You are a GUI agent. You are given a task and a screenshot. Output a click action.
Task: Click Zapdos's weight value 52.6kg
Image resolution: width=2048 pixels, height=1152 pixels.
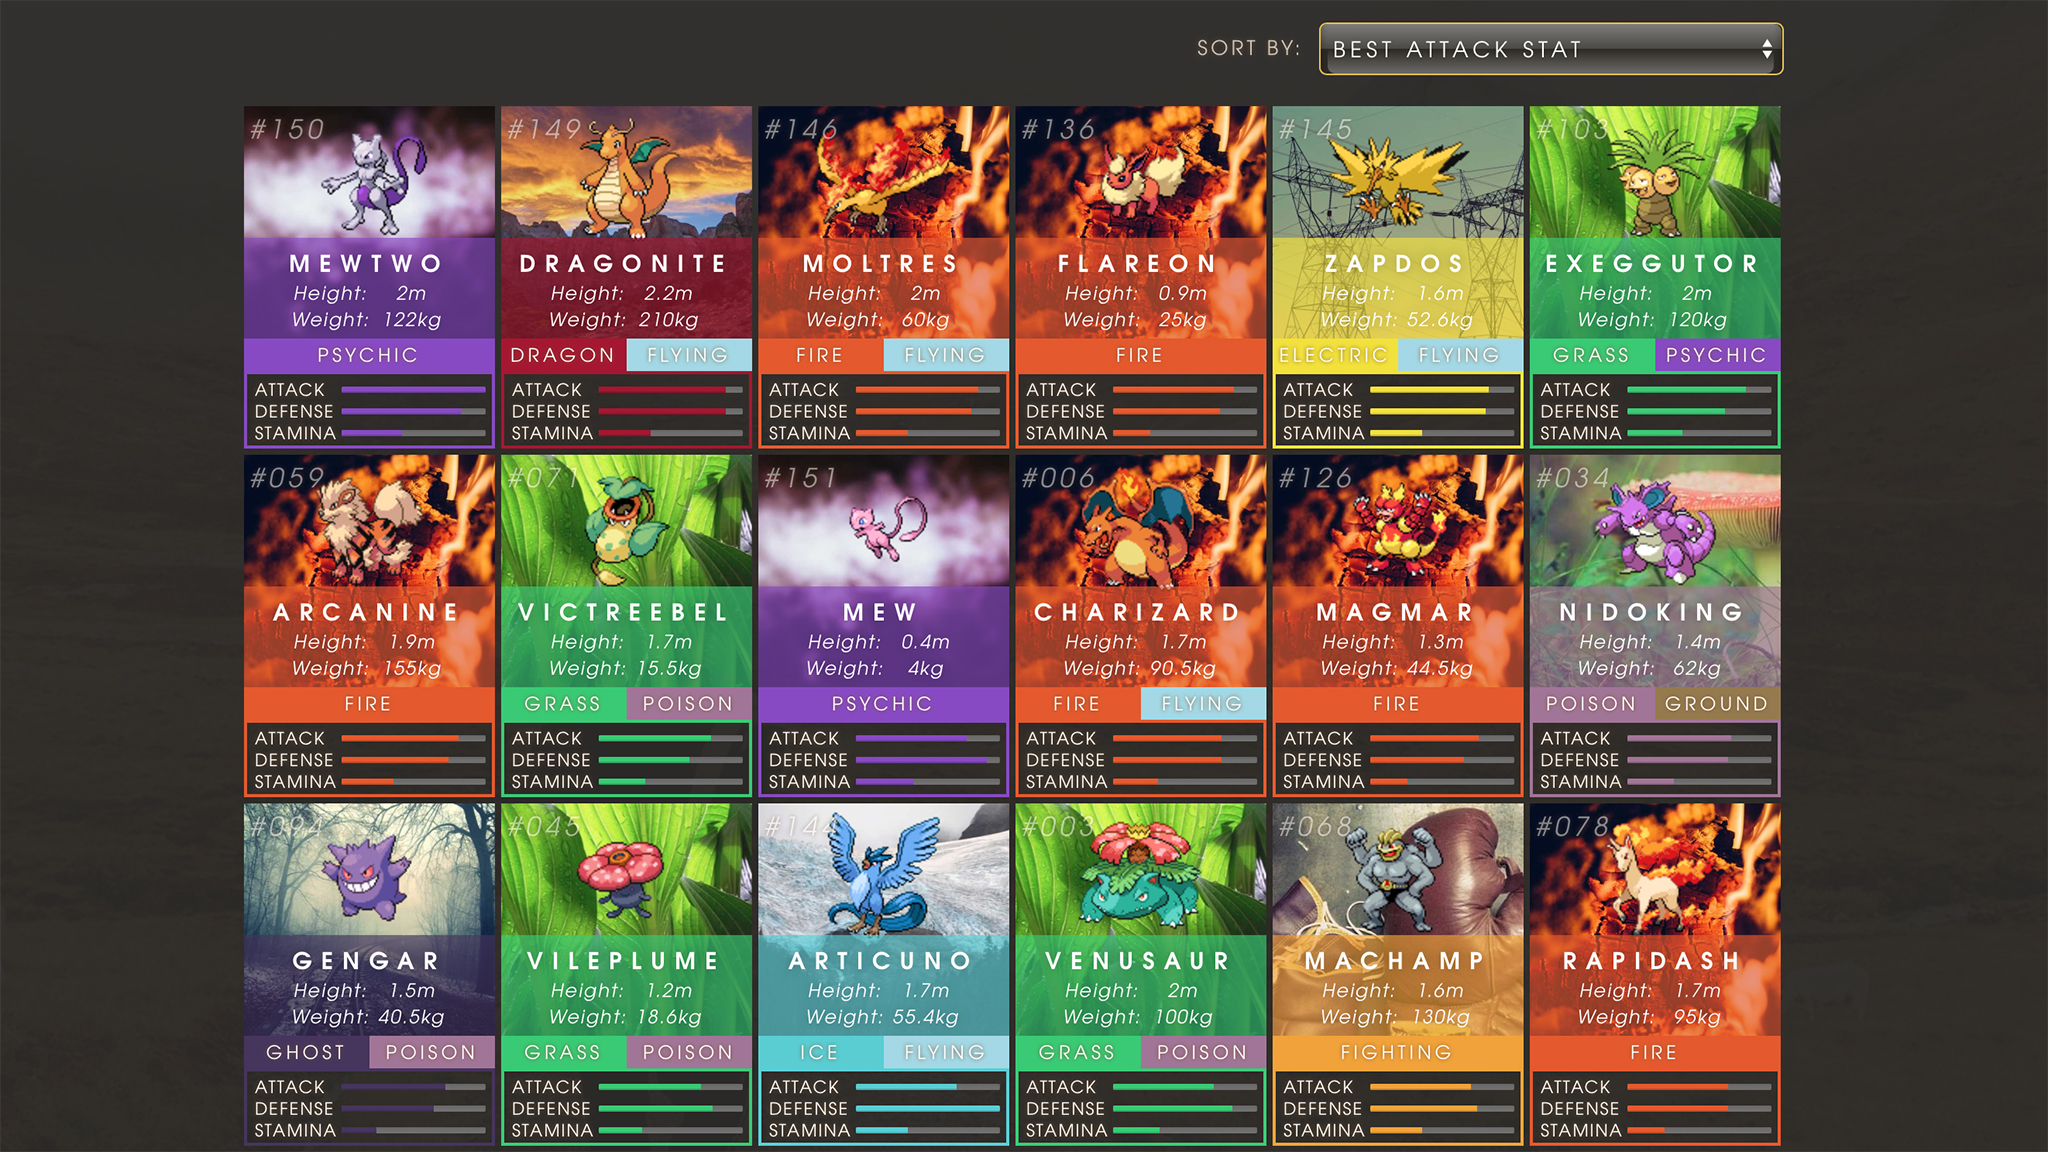point(1440,320)
